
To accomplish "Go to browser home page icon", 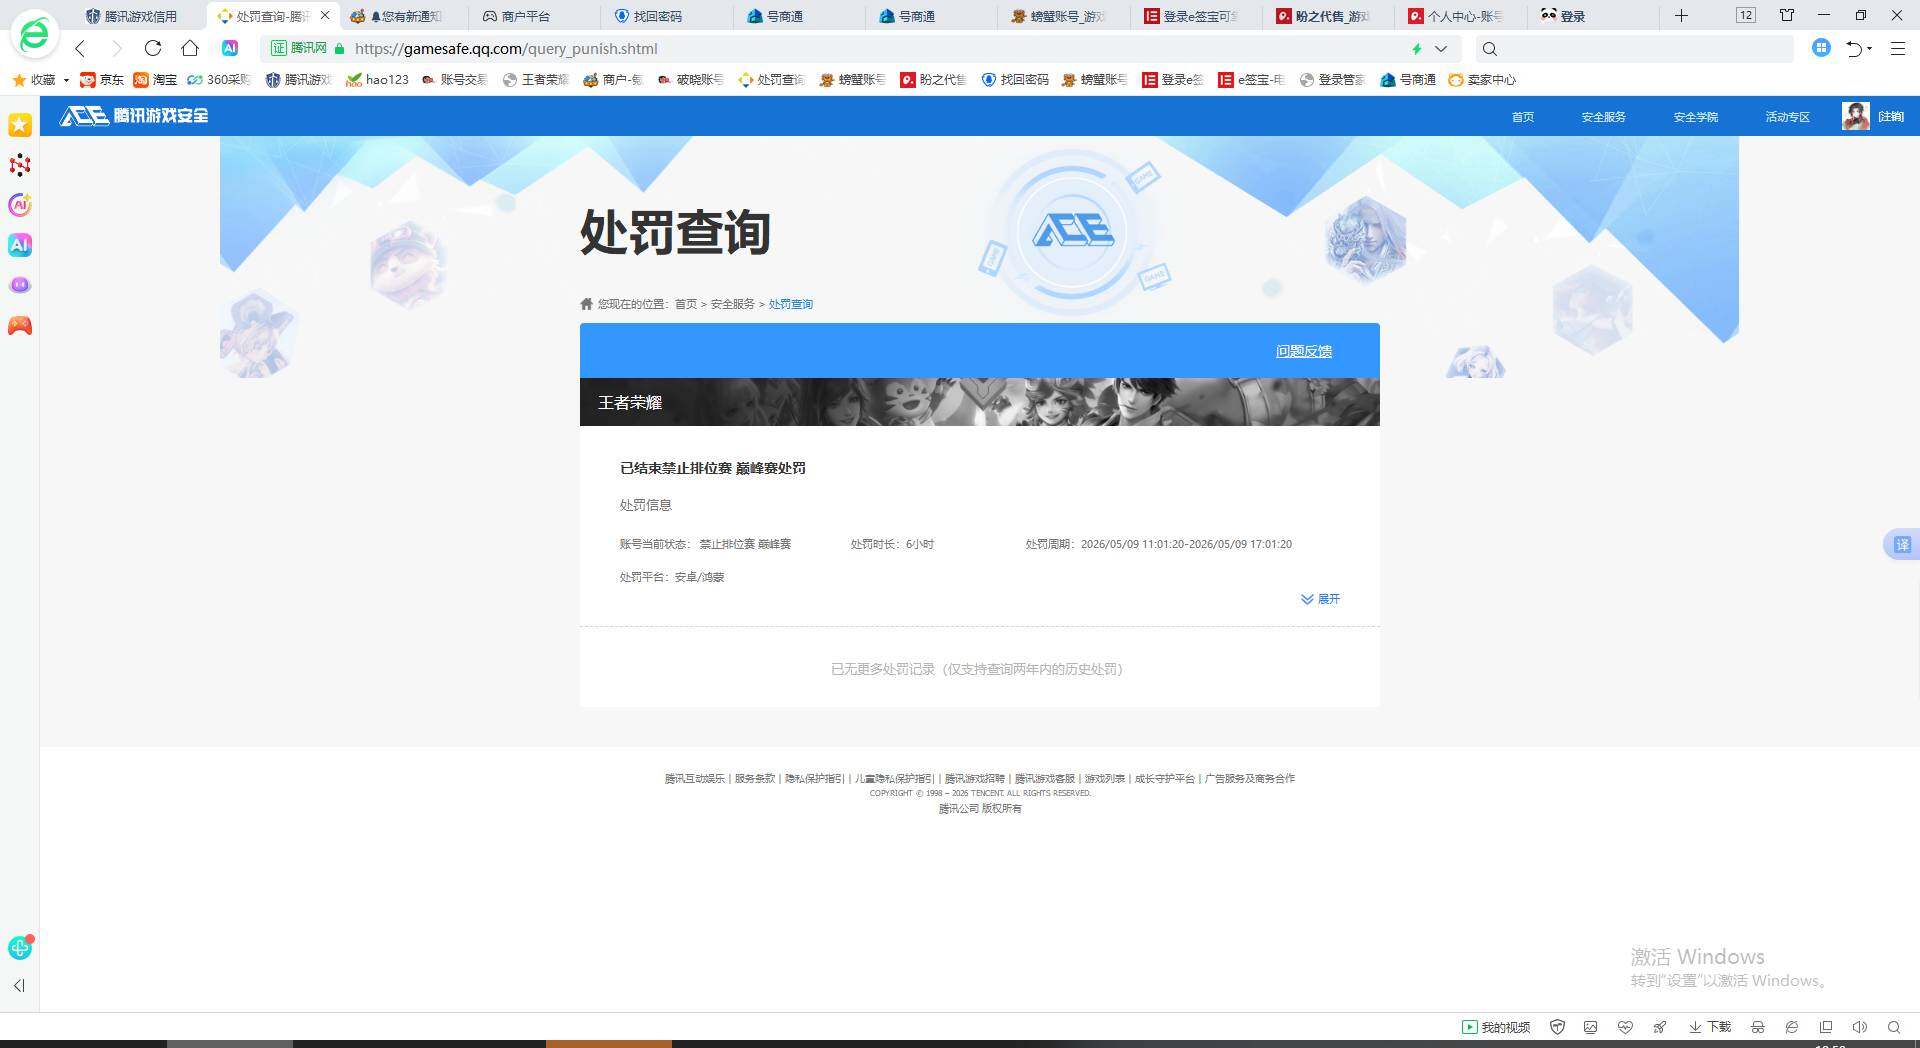I will point(190,48).
